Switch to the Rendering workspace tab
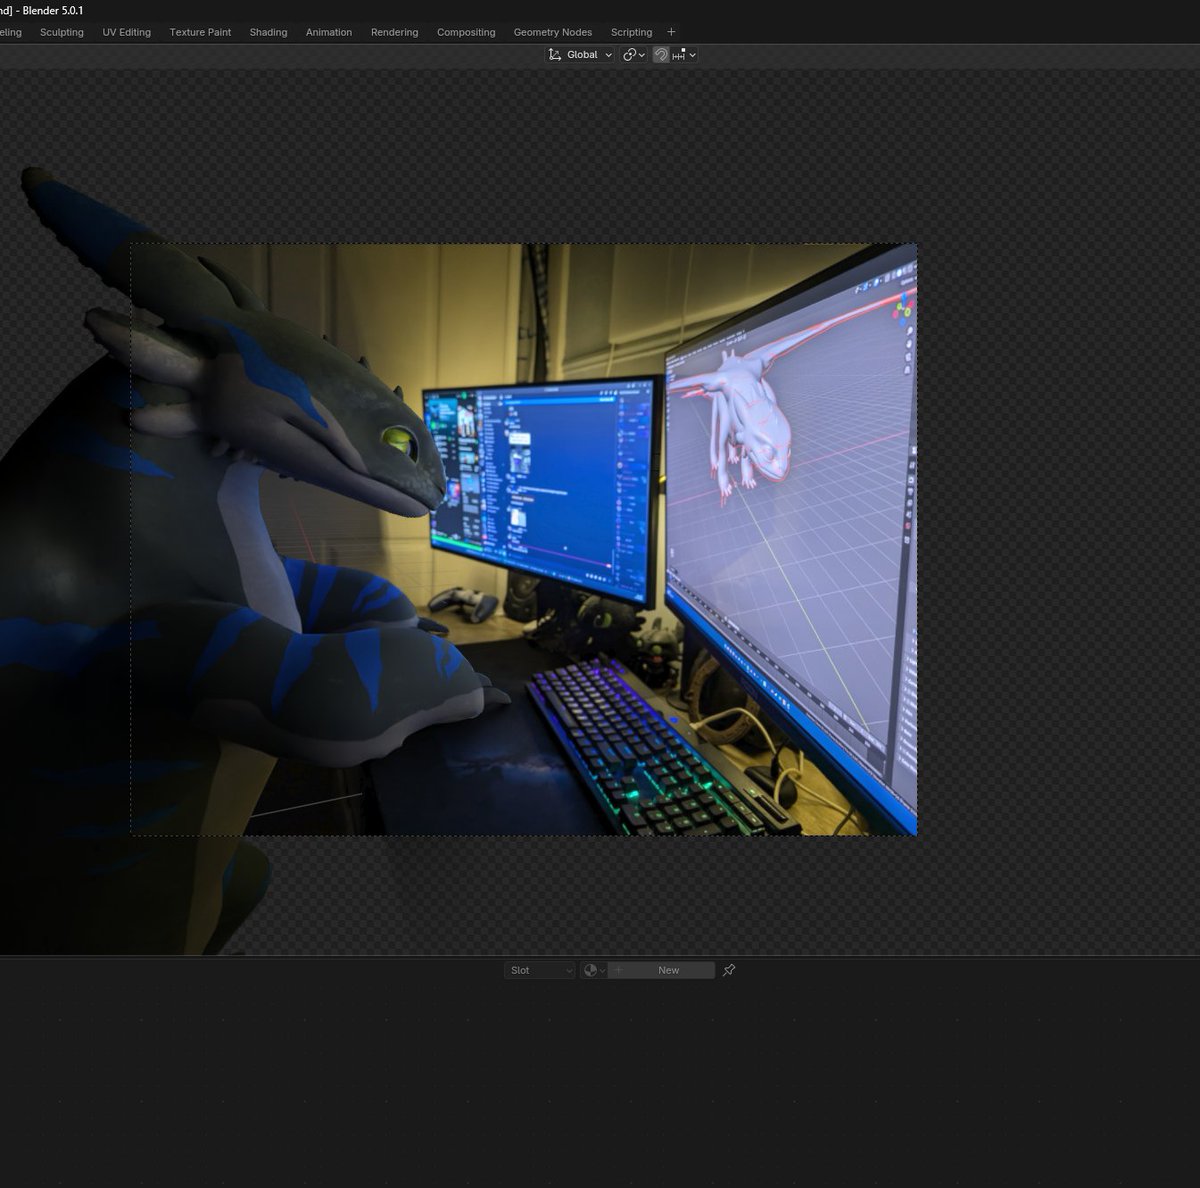Image resolution: width=1200 pixels, height=1188 pixels. (x=395, y=32)
